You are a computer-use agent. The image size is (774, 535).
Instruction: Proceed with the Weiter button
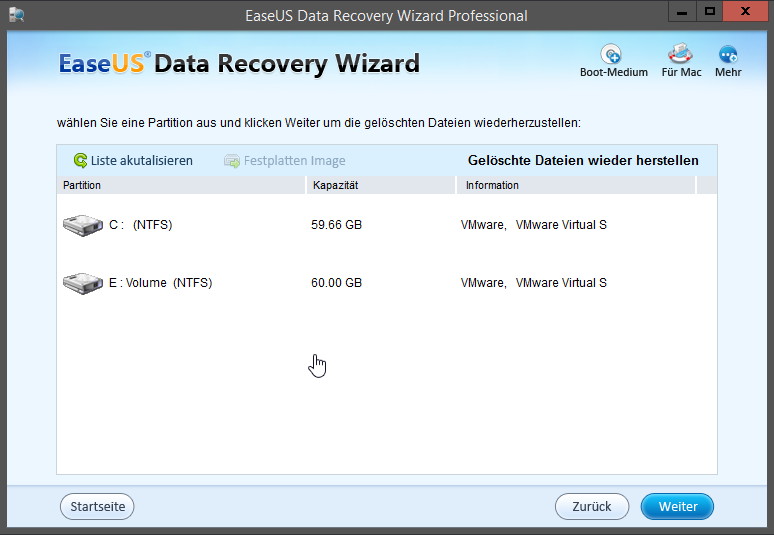pos(677,506)
